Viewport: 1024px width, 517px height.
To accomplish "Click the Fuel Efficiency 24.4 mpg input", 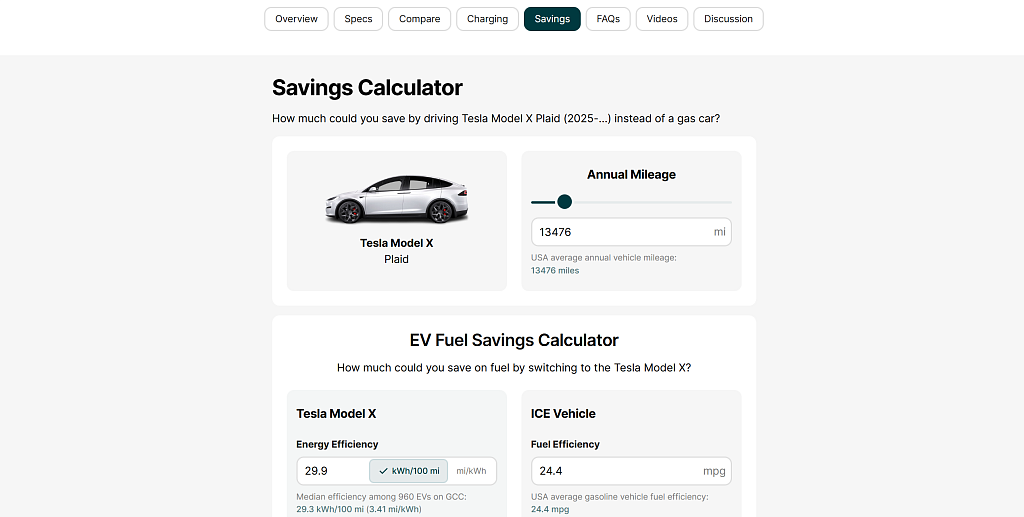I will (x=631, y=471).
